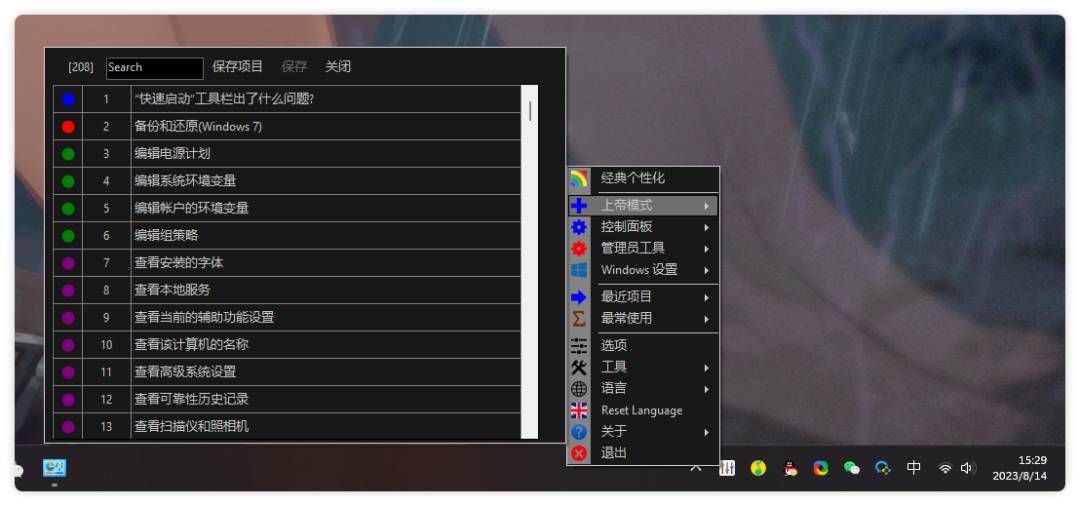
Task: Expand the 最近项目 submenu arrow
Action: pos(707,298)
